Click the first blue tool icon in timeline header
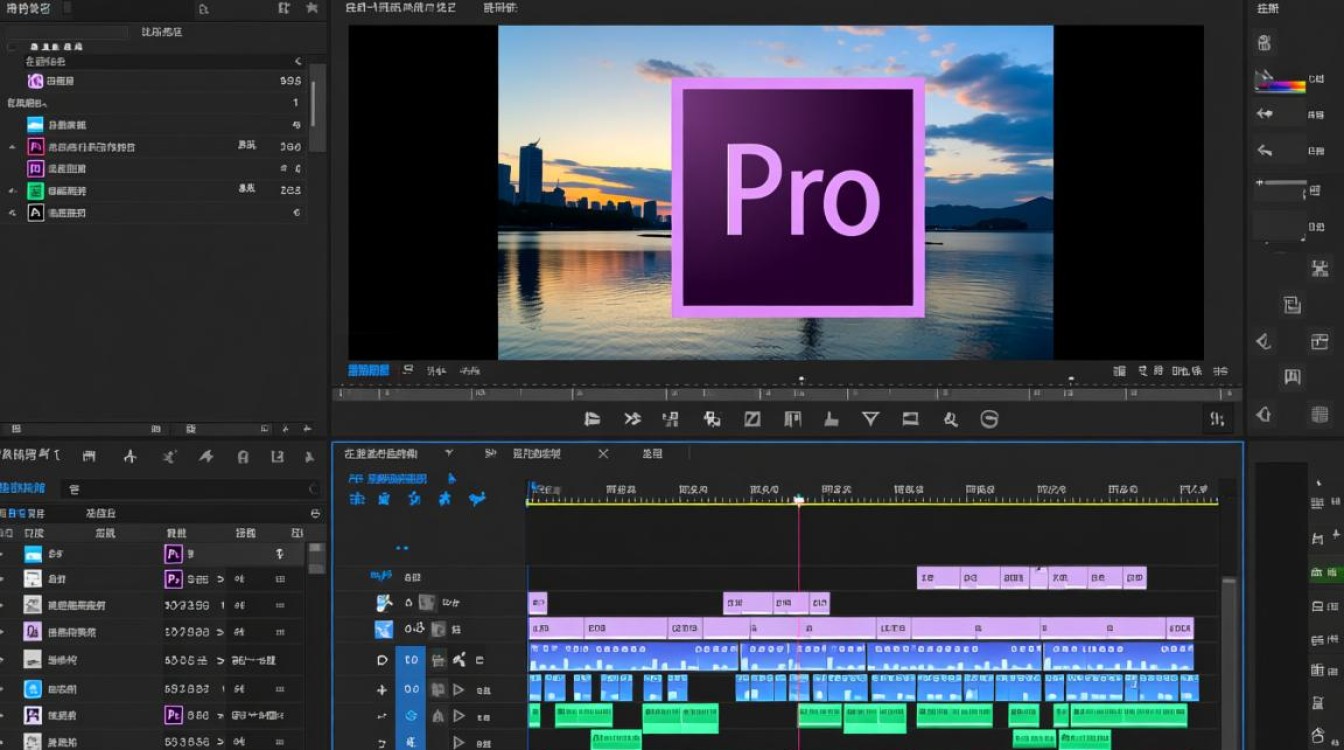 [x=356, y=498]
